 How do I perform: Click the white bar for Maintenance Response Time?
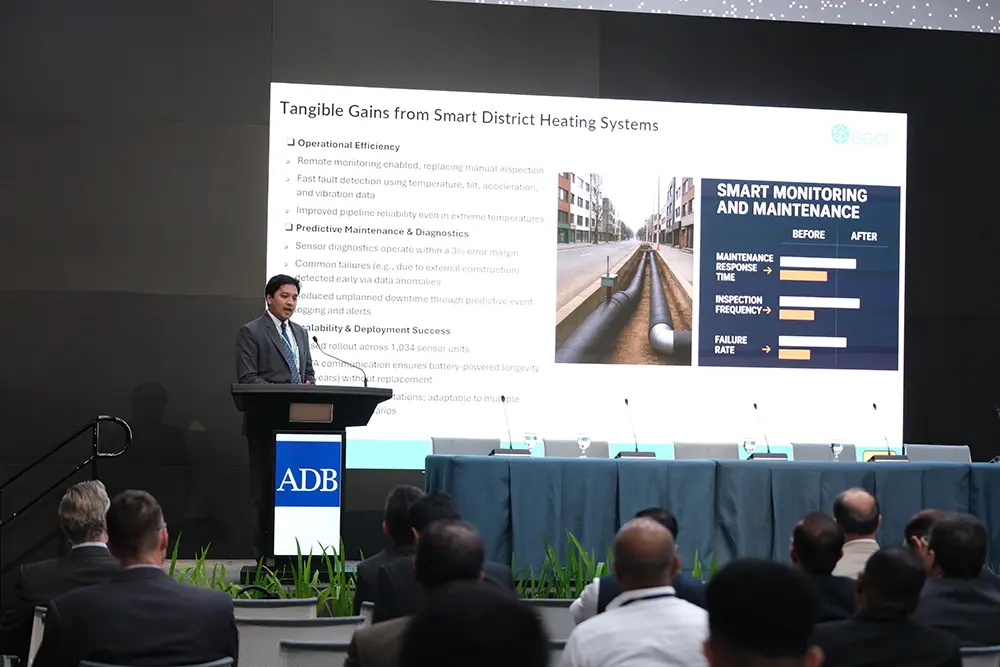[818, 263]
